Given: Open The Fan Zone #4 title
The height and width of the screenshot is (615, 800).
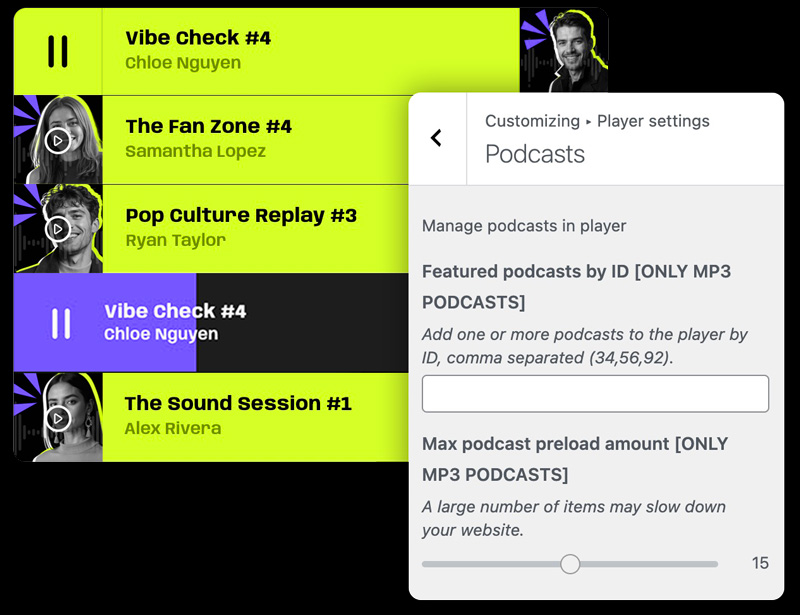Looking at the screenshot, I should [208, 127].
